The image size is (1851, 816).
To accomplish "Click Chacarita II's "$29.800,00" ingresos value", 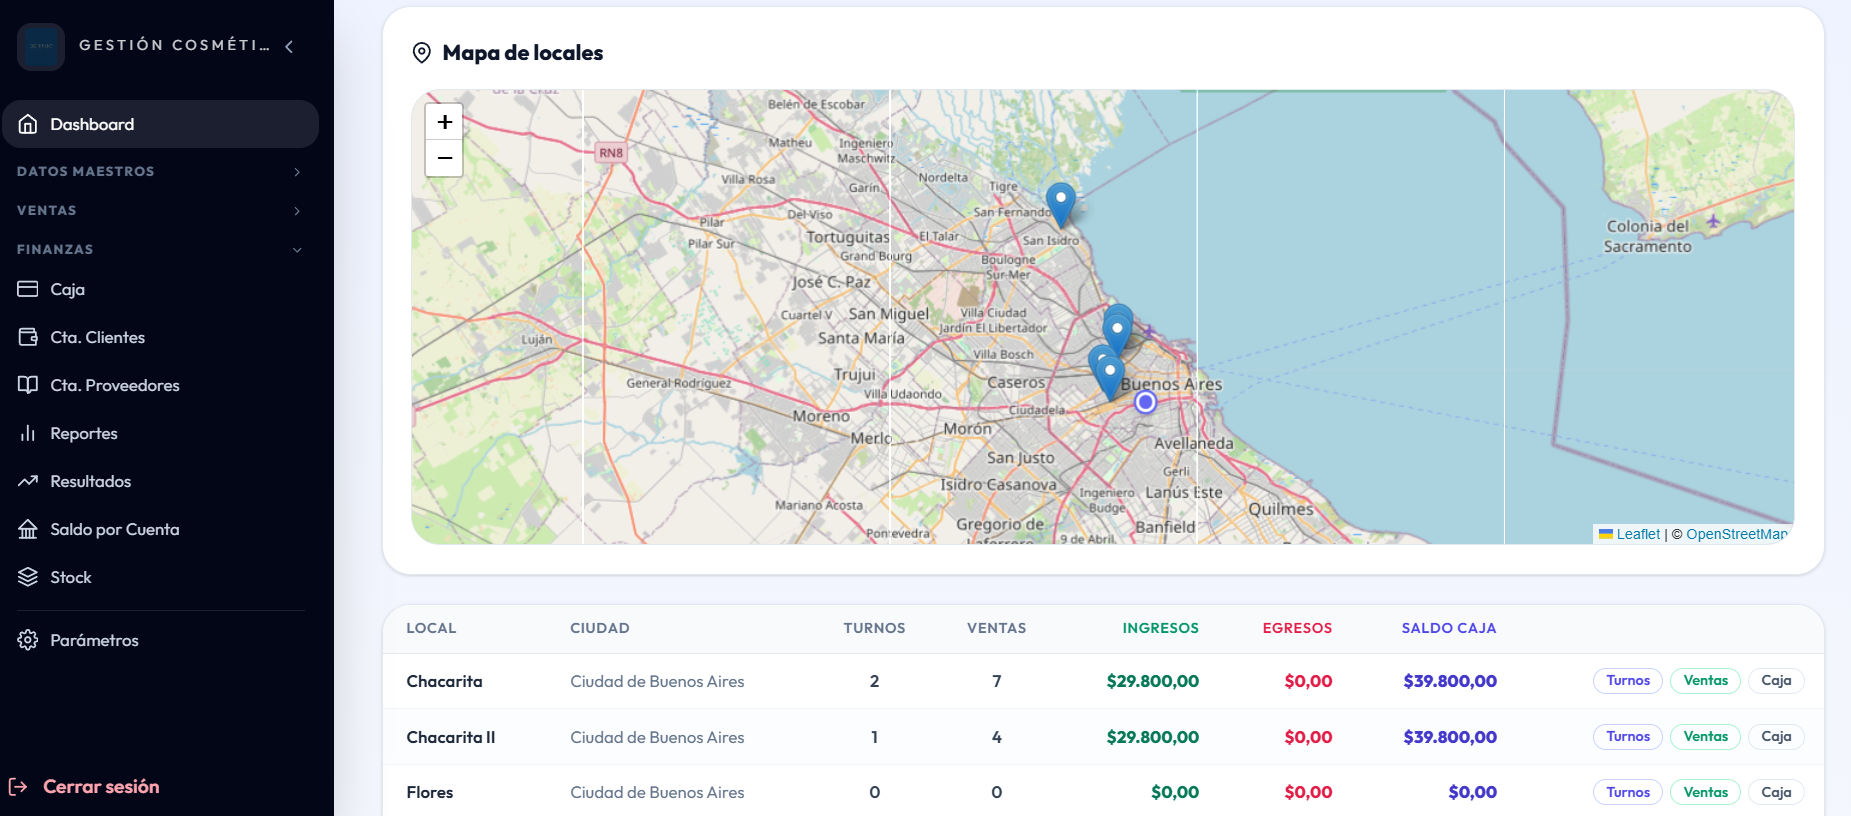I will [x=1153, y=737].
